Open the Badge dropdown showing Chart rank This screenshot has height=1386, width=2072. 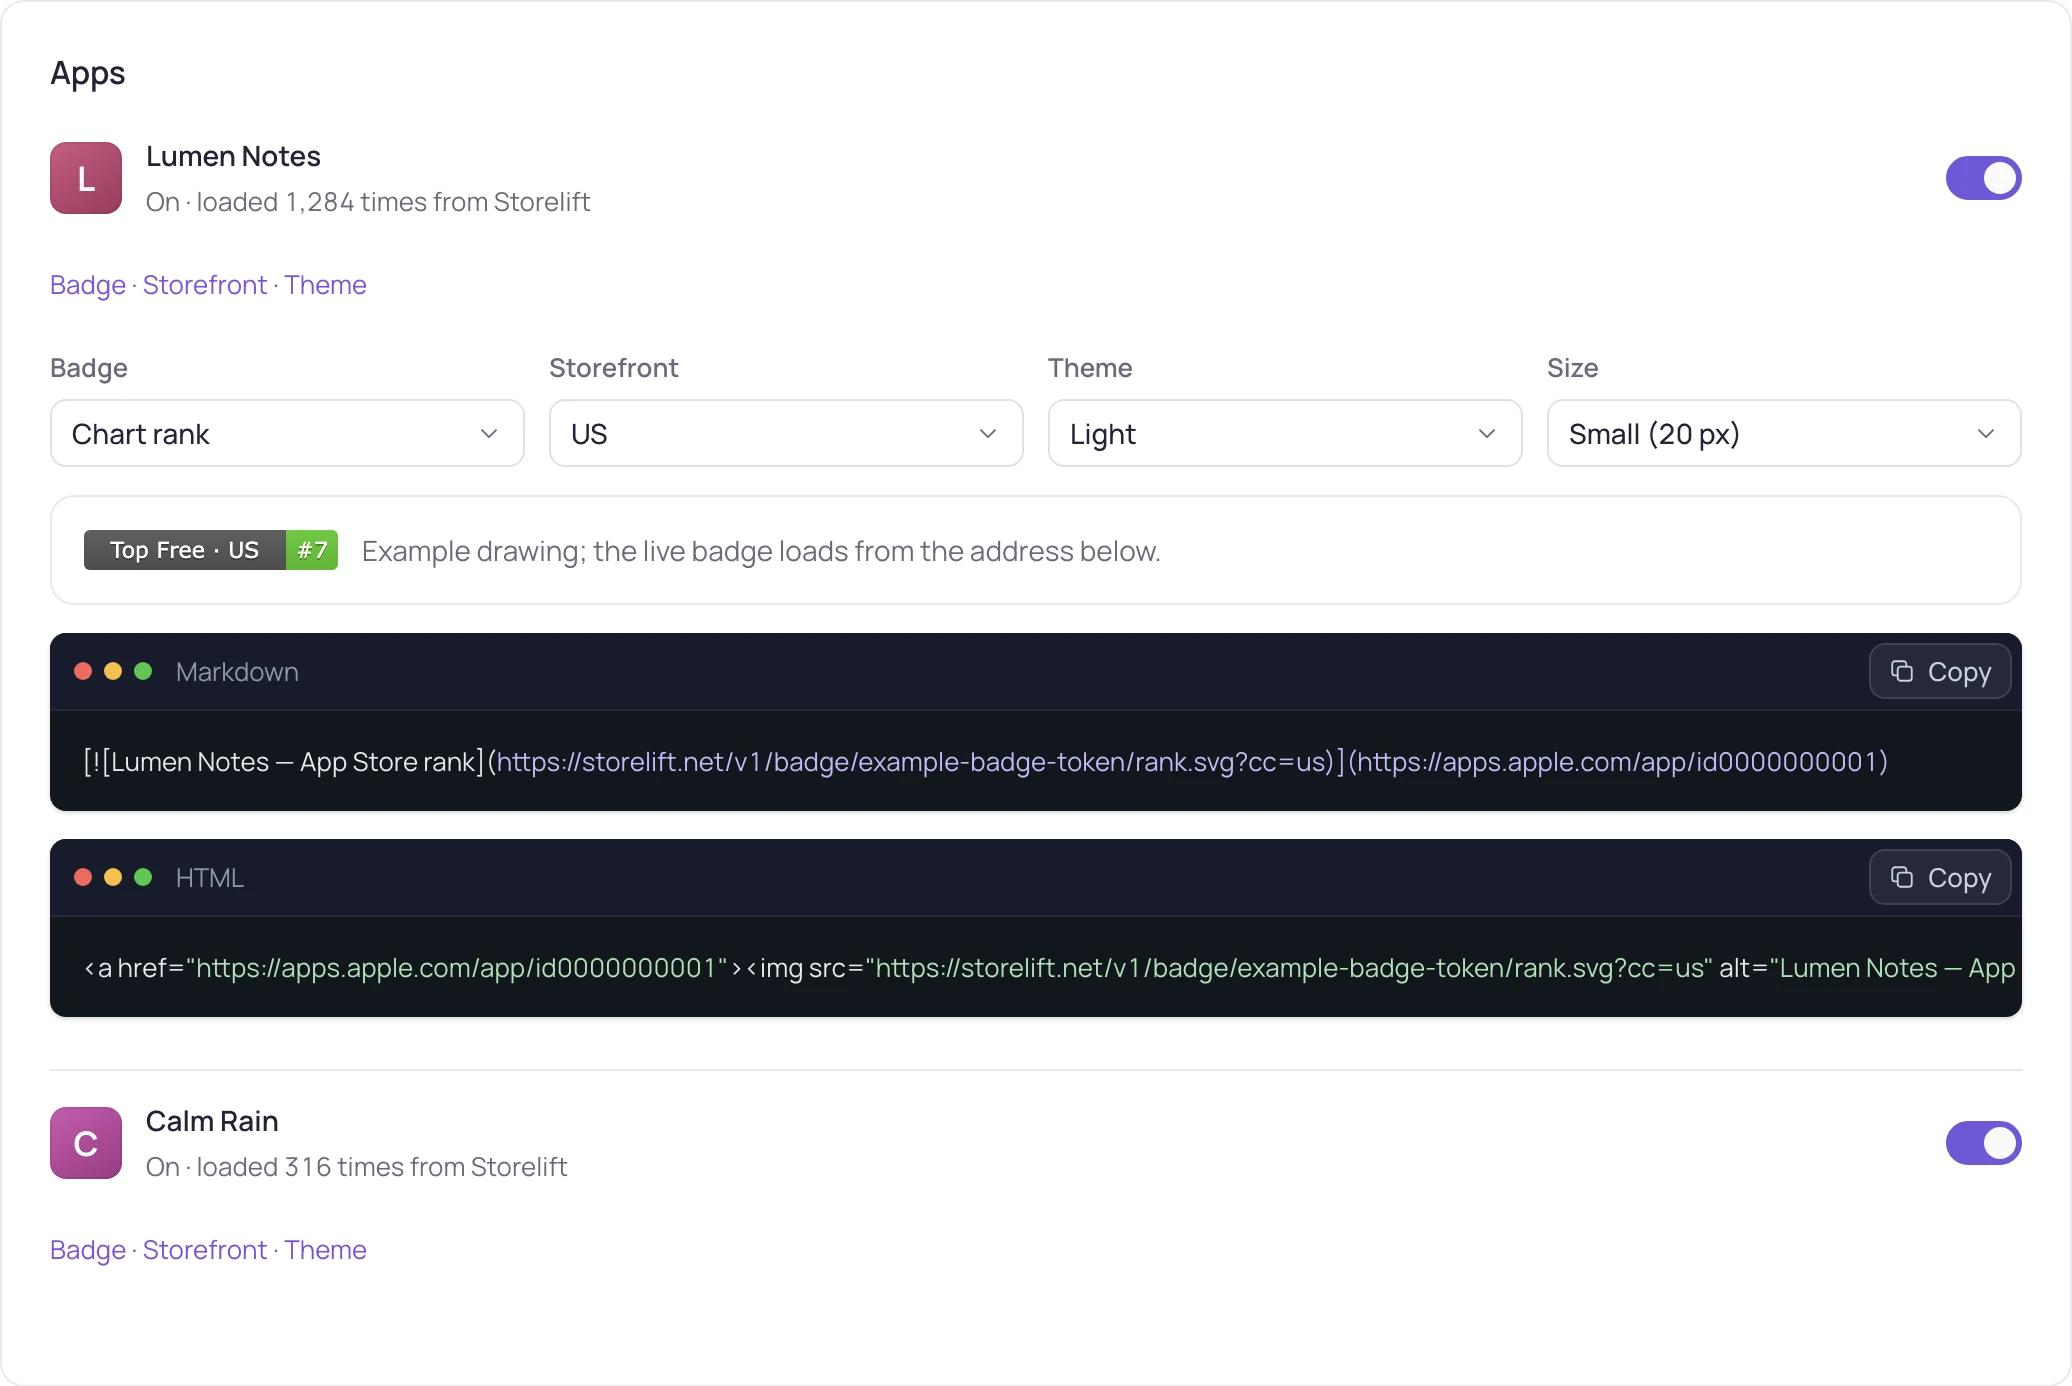287,433
